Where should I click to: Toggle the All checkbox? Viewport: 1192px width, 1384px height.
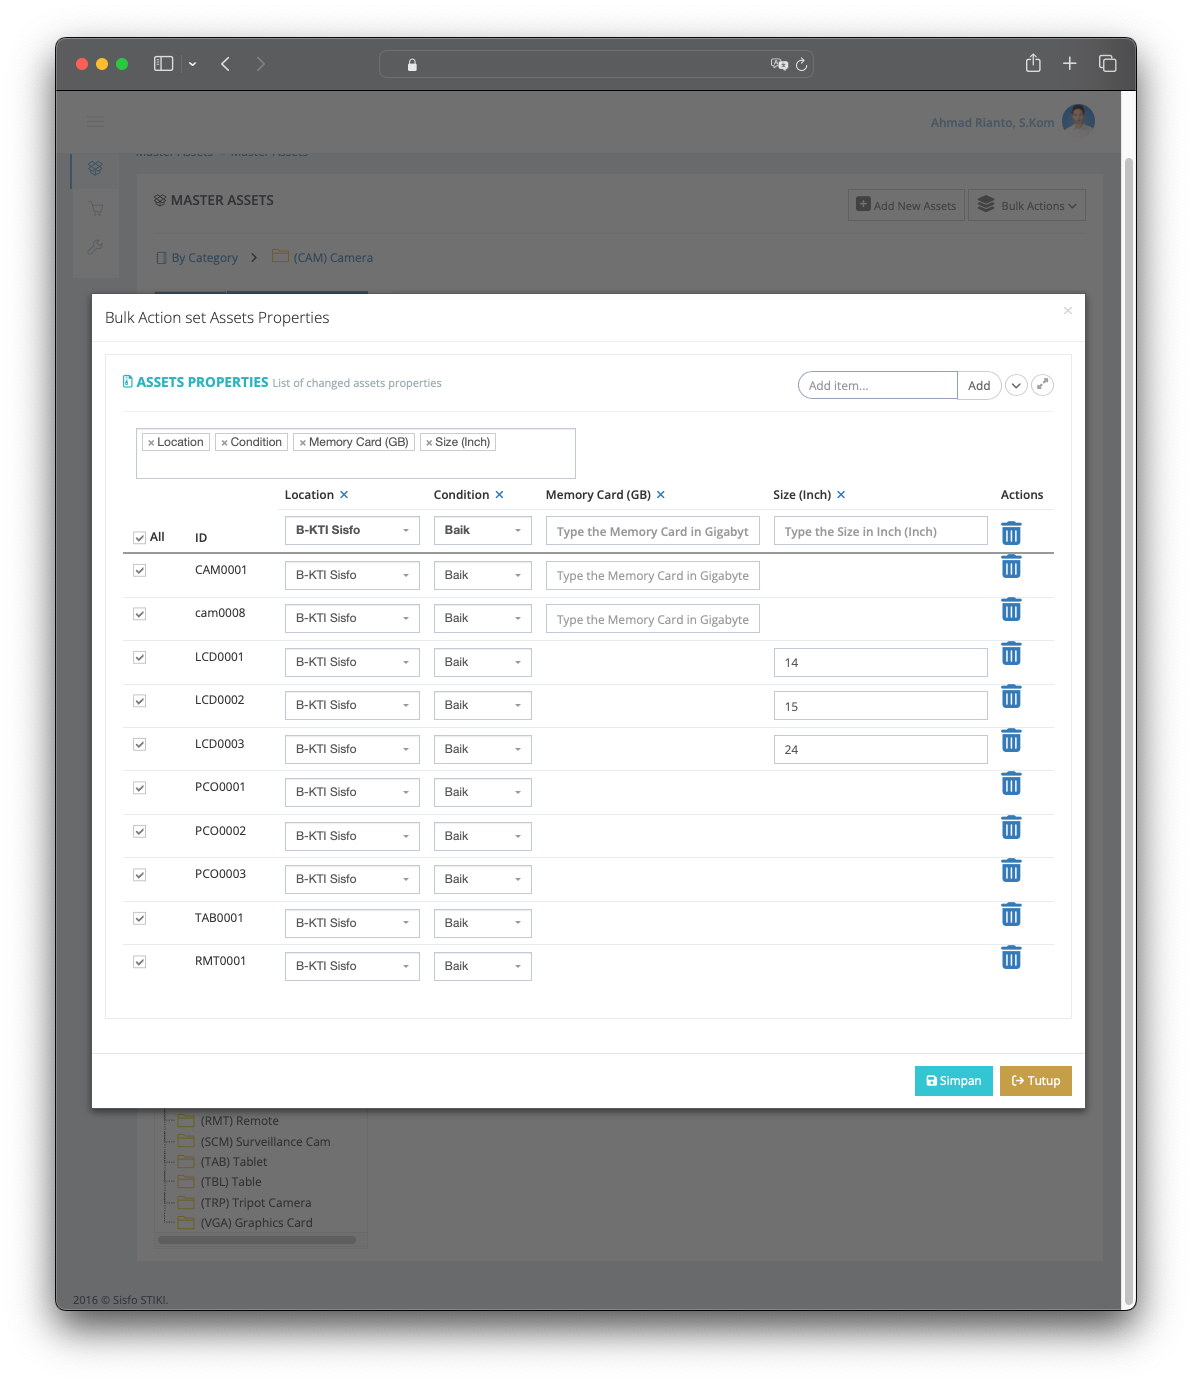(x=140, y=538)
